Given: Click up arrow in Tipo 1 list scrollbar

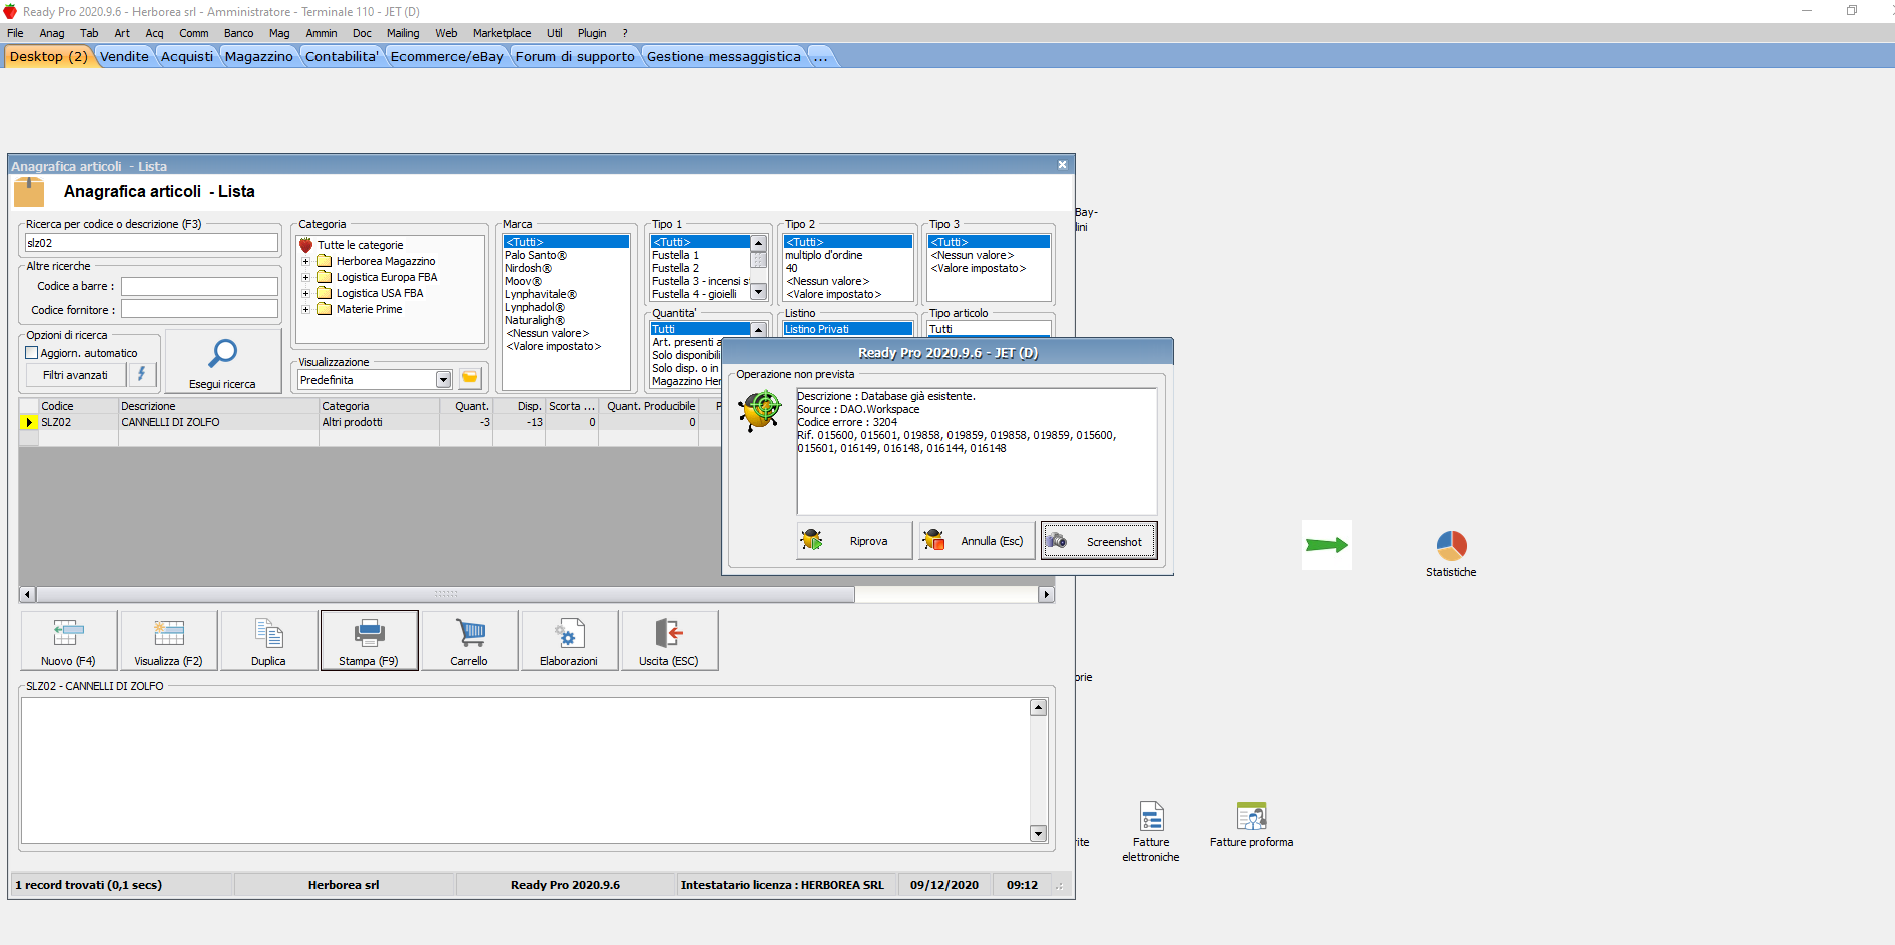Looking at the screenshot, I should [758, 243].
